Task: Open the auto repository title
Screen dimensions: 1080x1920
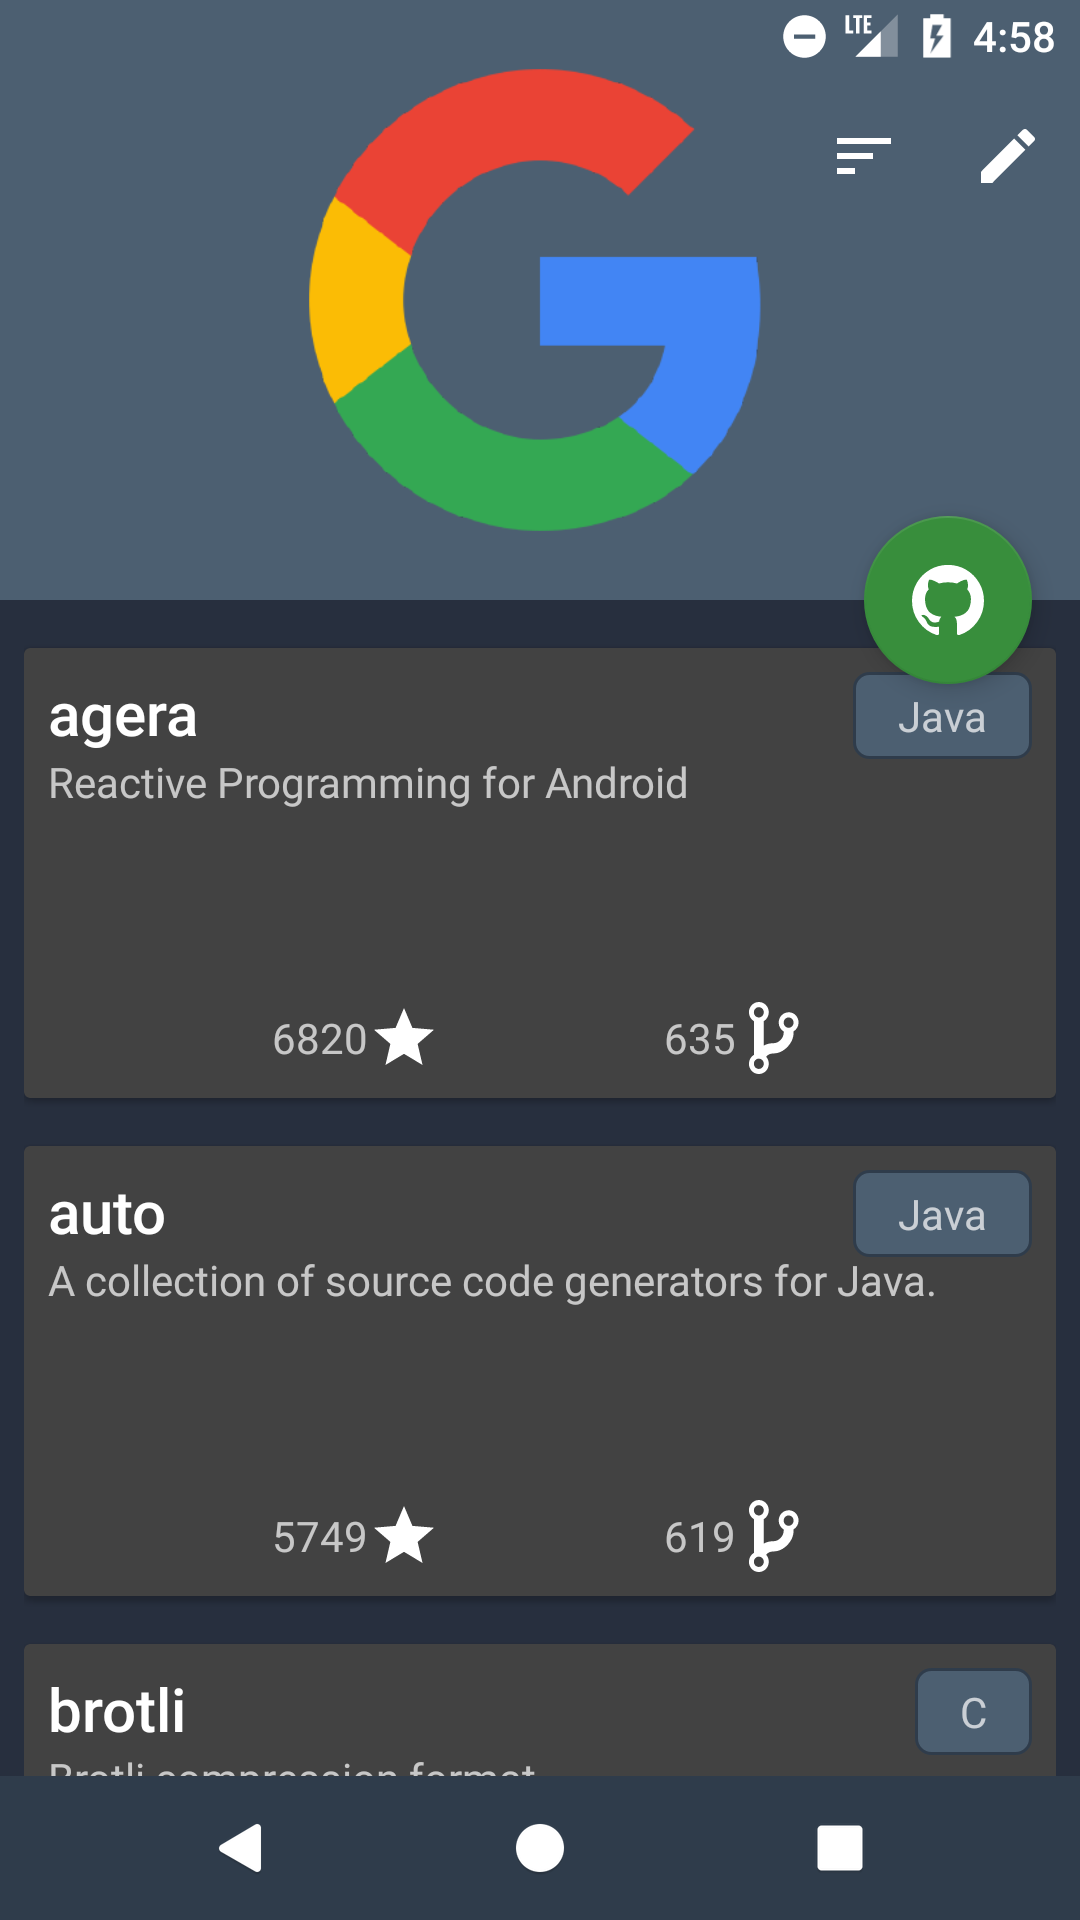Action: click(x=107, y=1215)
